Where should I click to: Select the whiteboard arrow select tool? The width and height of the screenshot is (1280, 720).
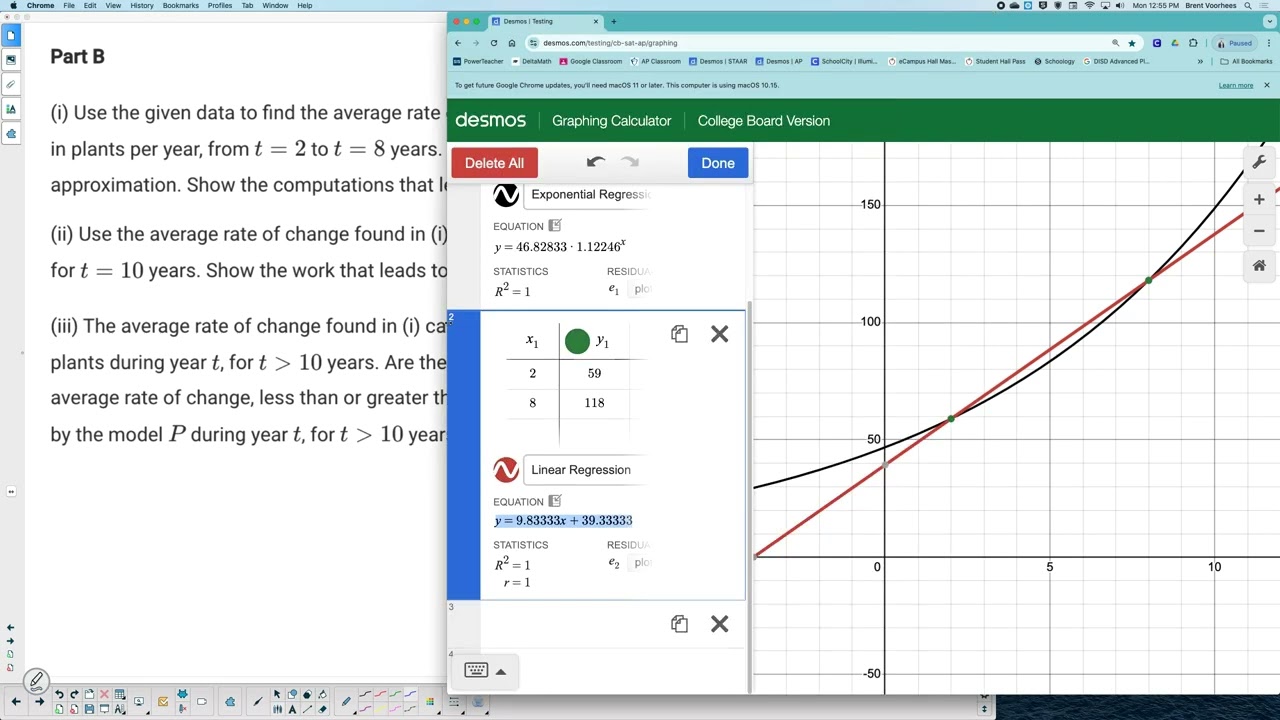pyautogui.click(x=277, y=694)
